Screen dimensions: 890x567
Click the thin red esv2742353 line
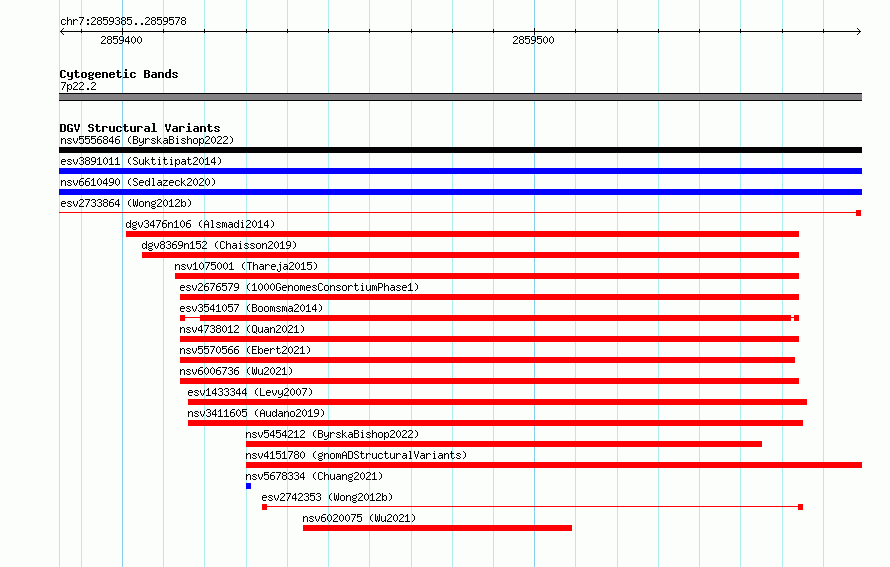532,507
